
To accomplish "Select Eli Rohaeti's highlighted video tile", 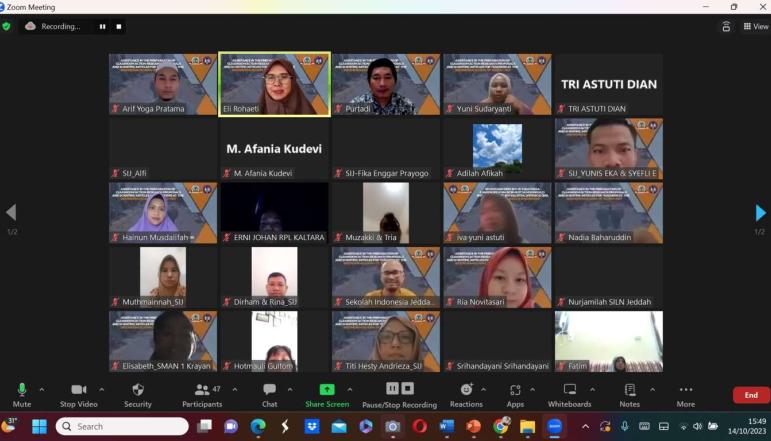I will tap(274, 84).
